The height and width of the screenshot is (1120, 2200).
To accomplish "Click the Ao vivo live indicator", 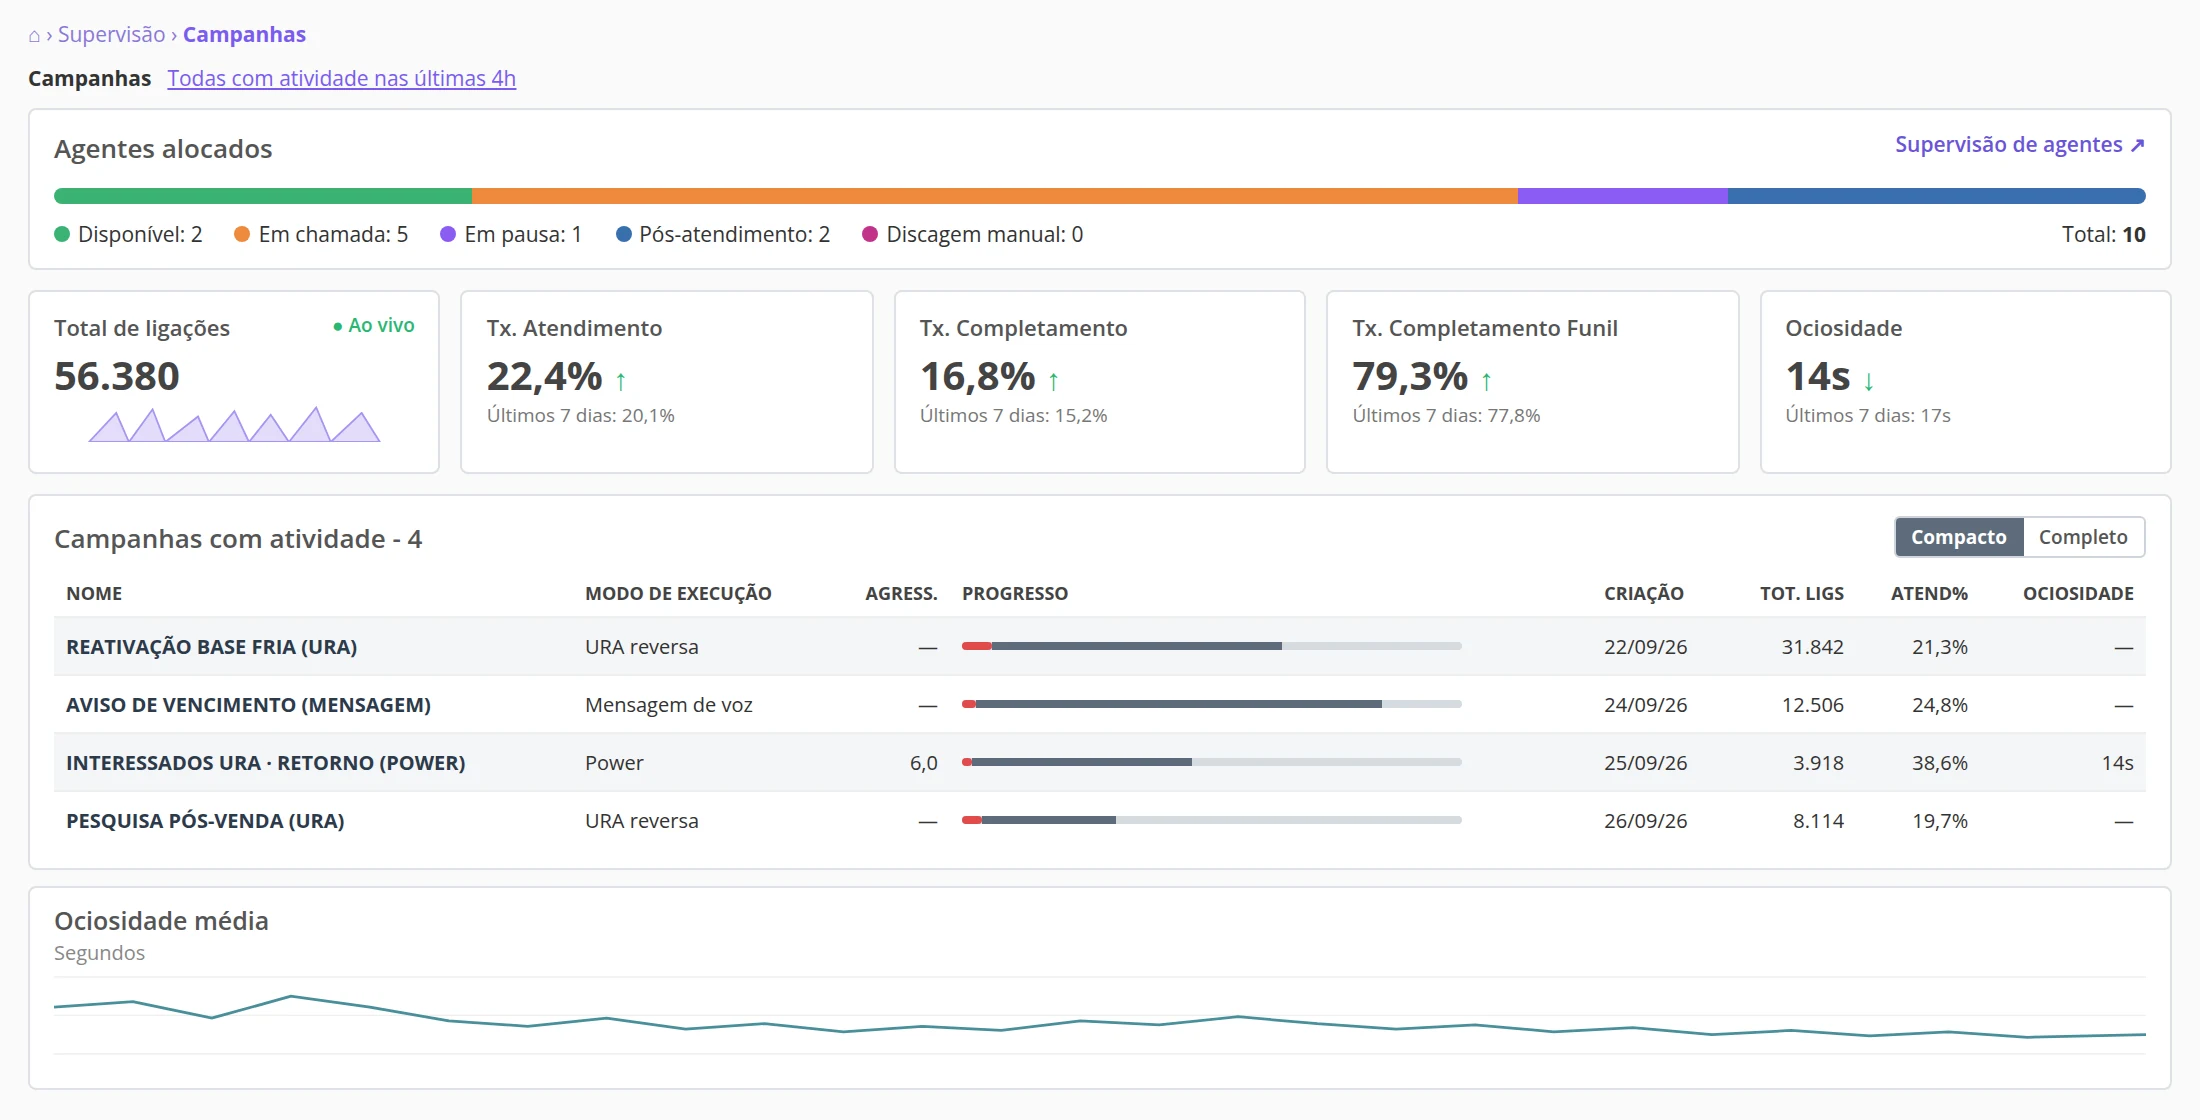I will (x=373, y=326).
